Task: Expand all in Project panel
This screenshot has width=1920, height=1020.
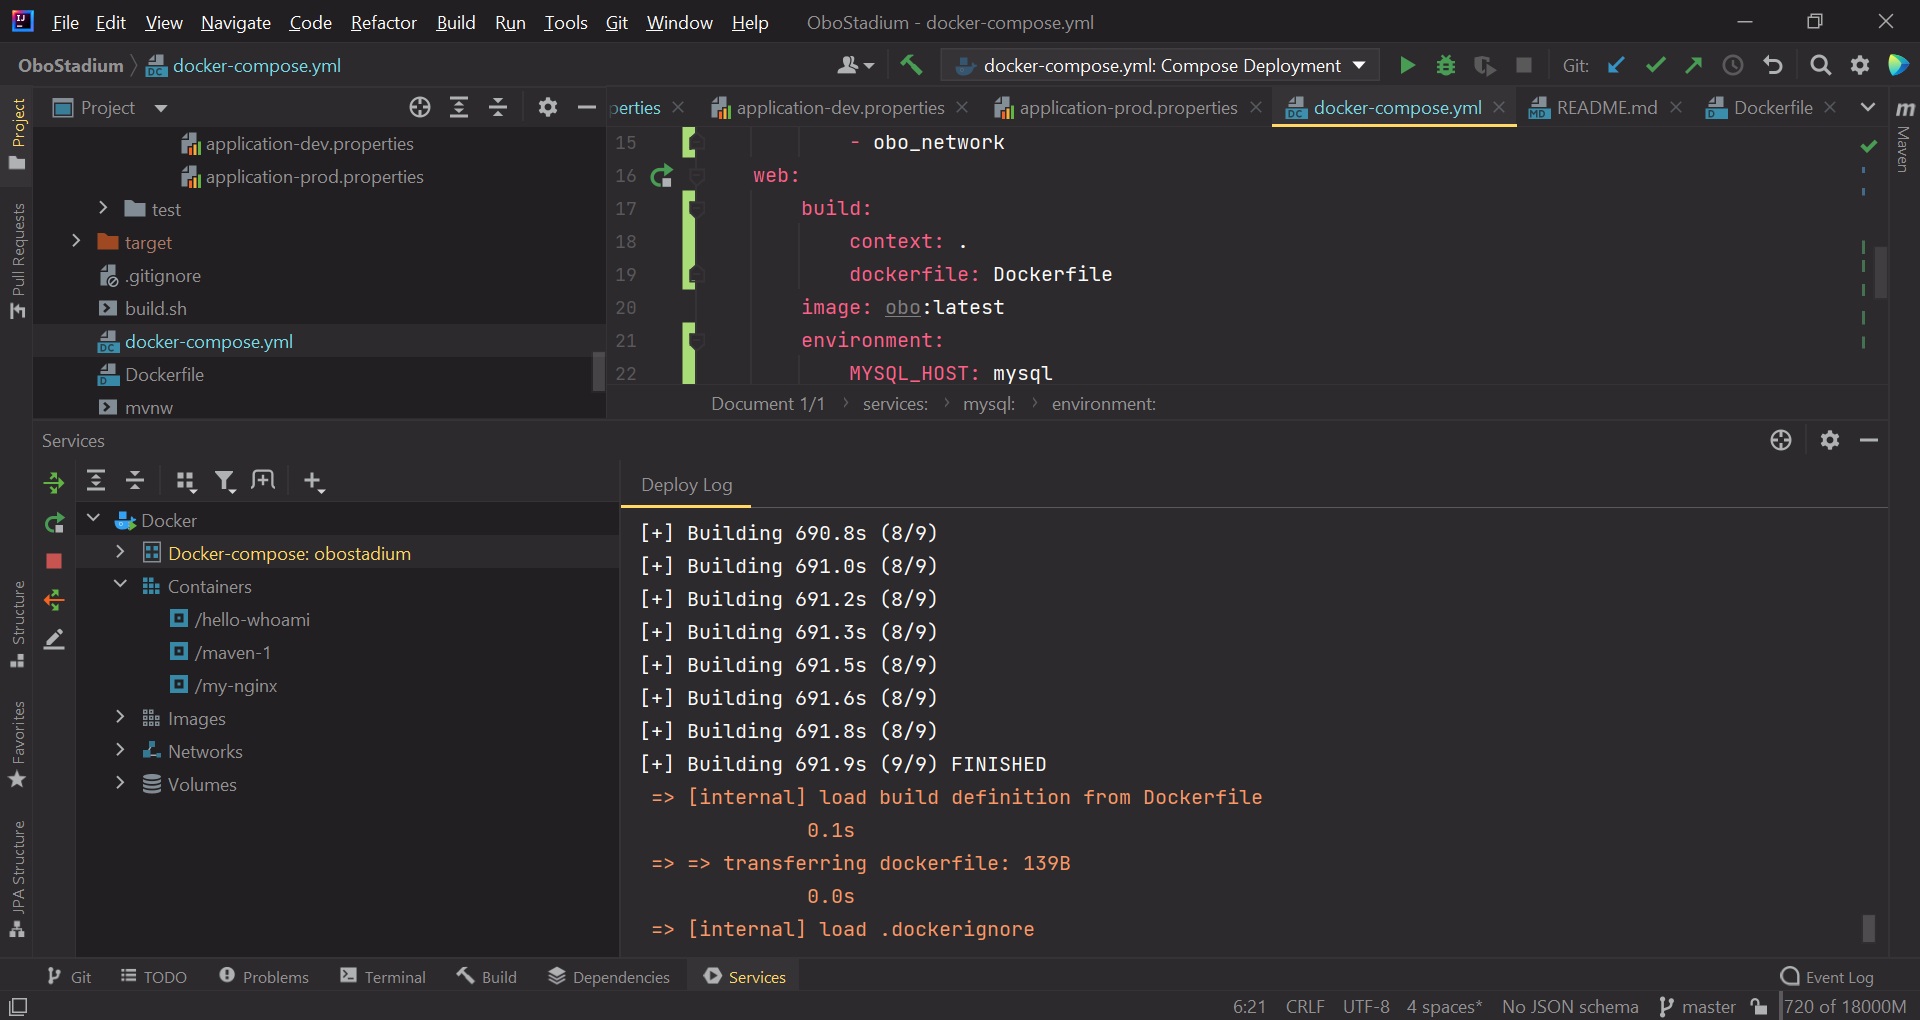Action: [459, 107]
